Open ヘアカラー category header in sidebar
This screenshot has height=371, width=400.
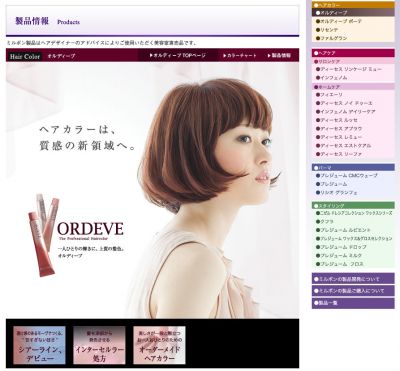(353, 5)
